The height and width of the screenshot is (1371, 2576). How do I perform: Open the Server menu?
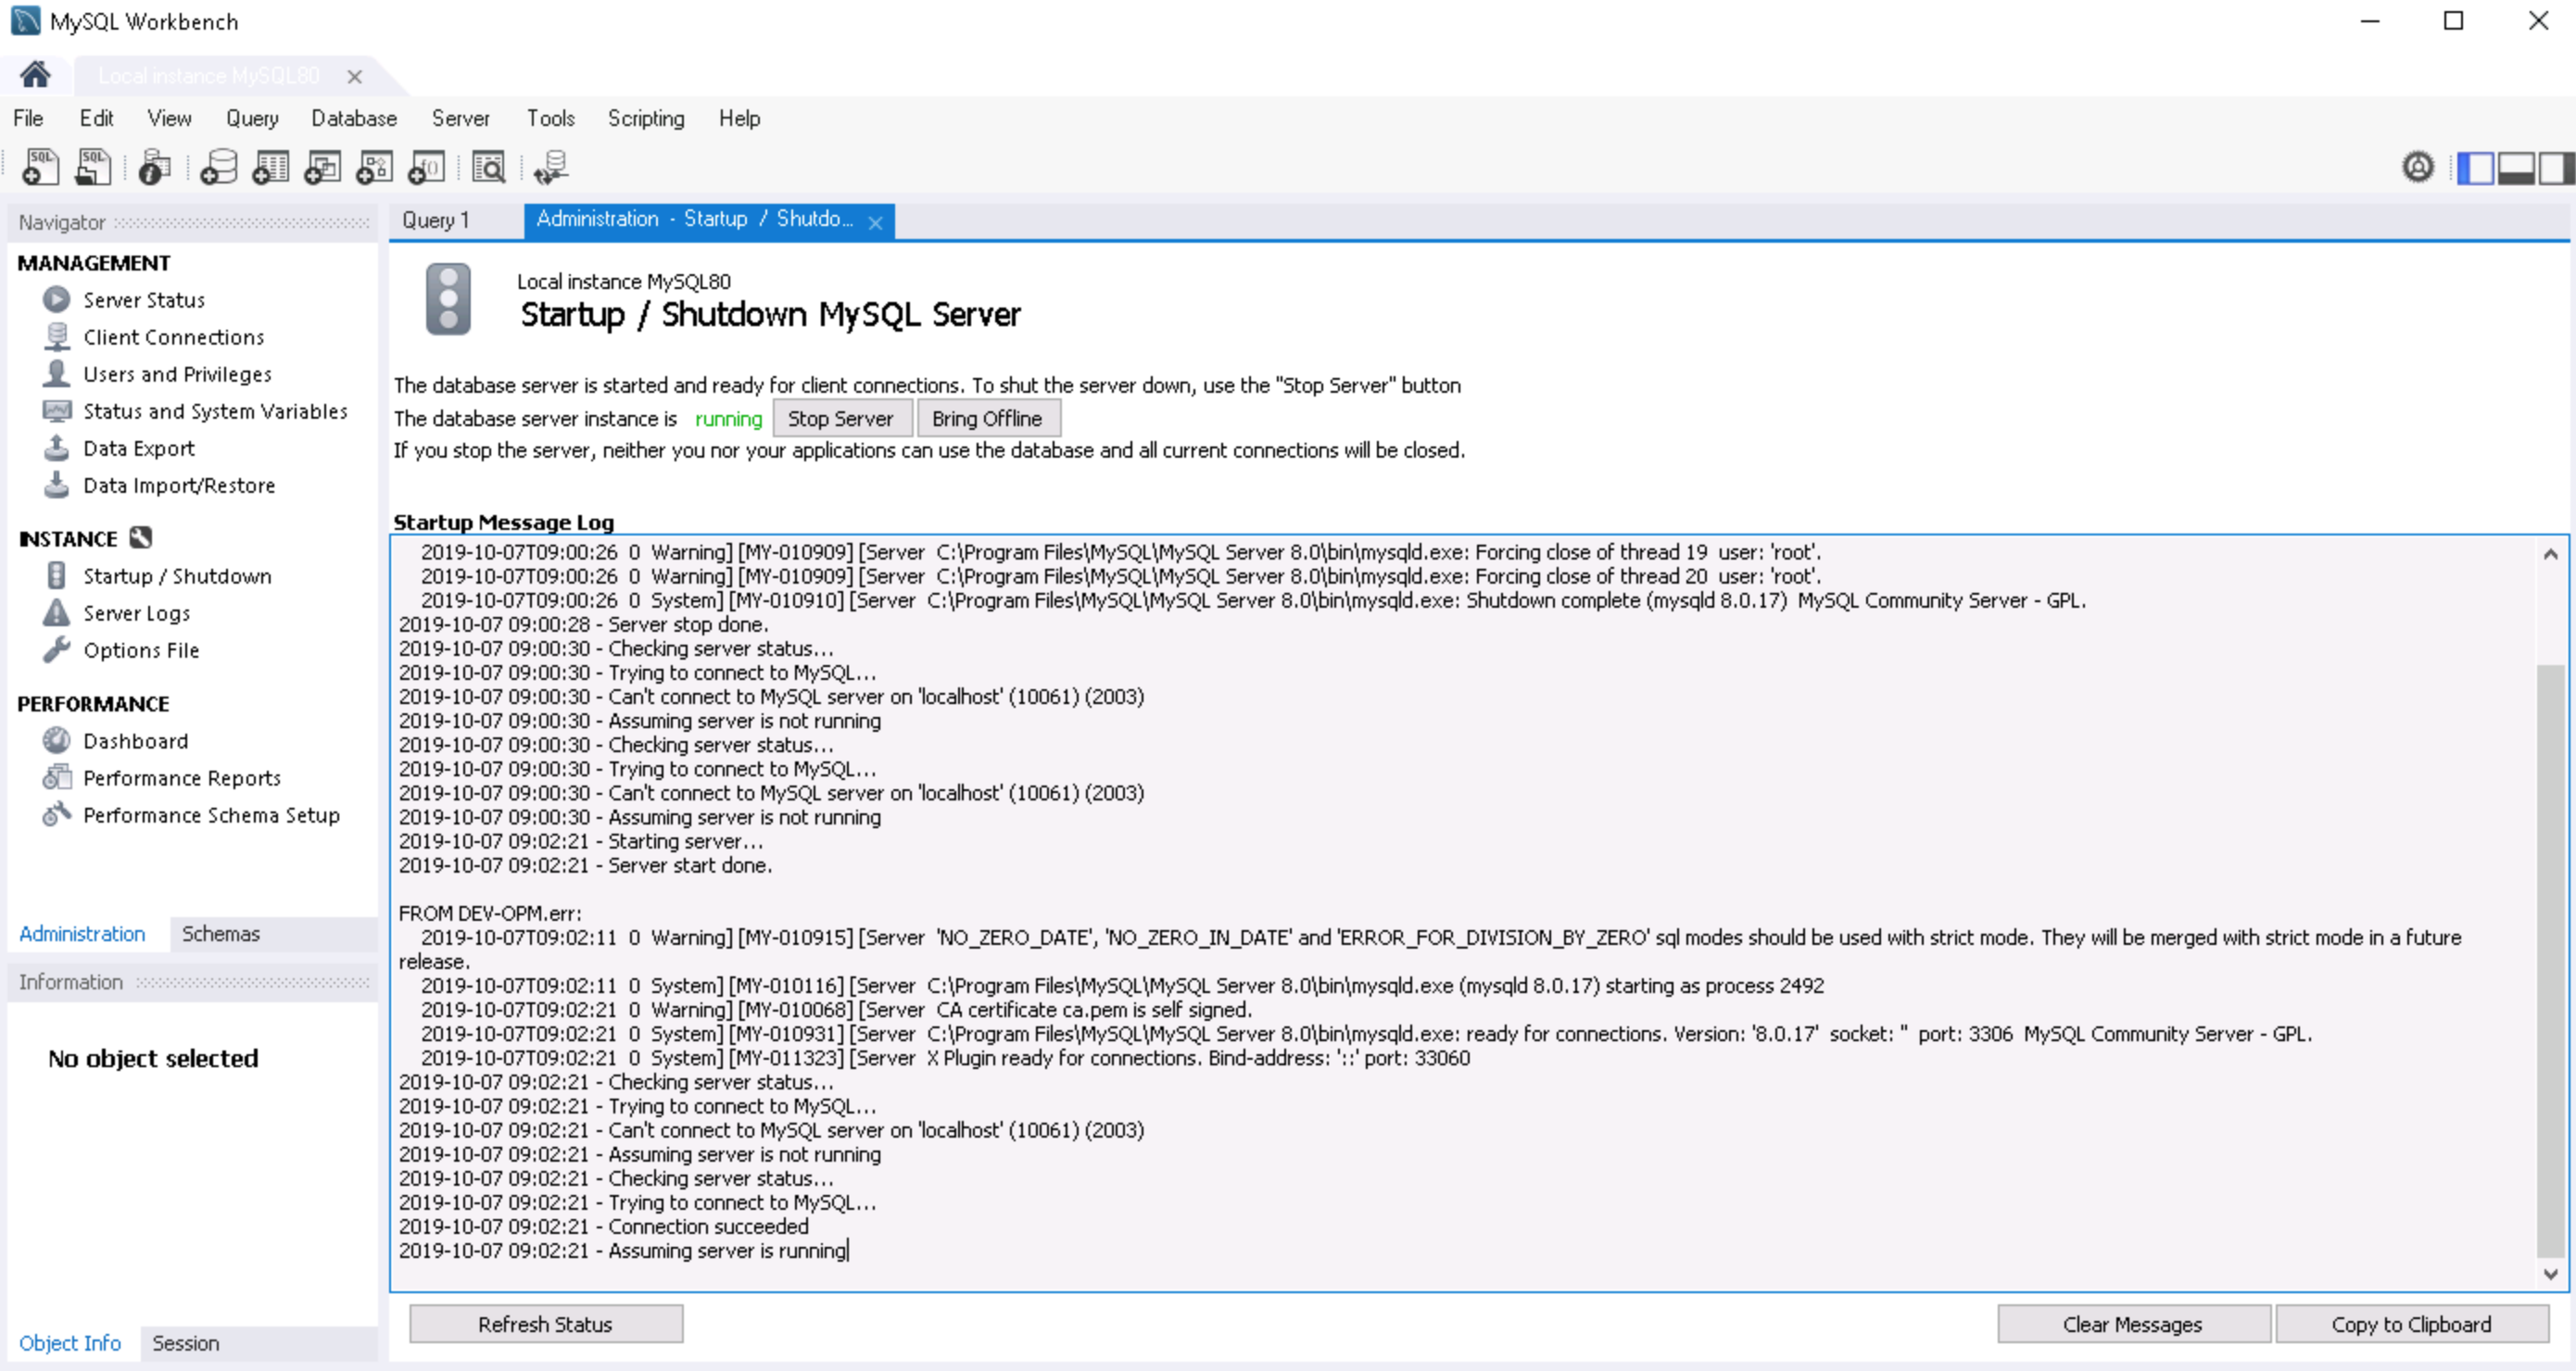pyautogui.click(x=461, y=118)
